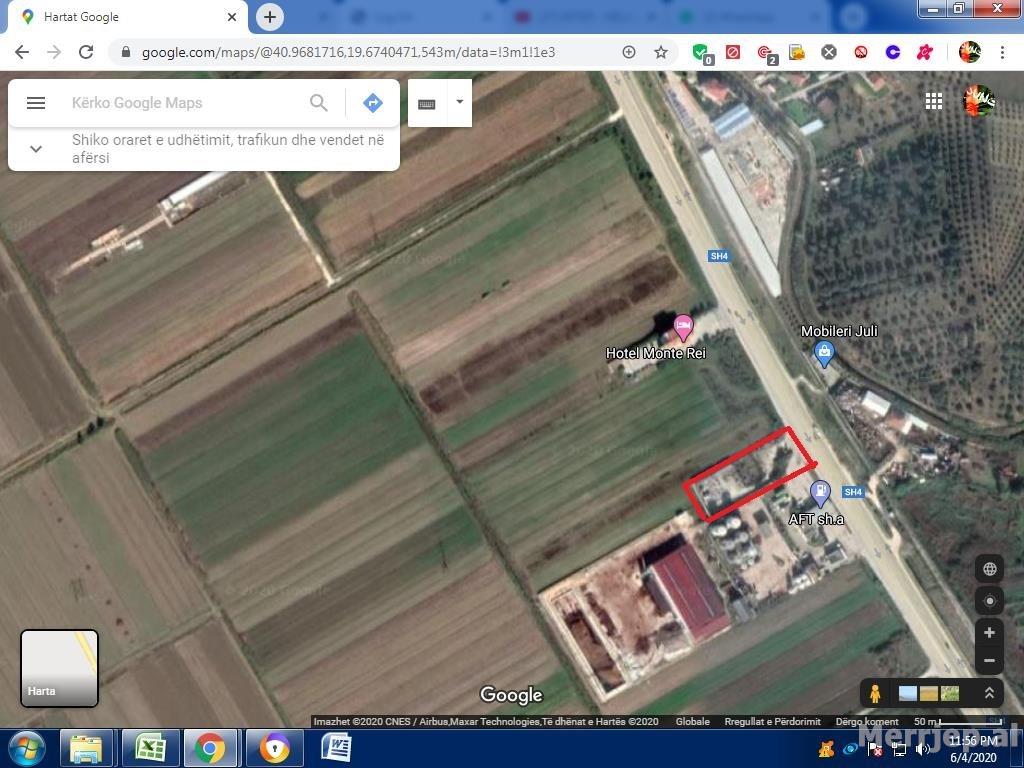Viewport: 1024px width, 768px height.
Task: Click the search magnifier icon
Action: pos(318,103)
